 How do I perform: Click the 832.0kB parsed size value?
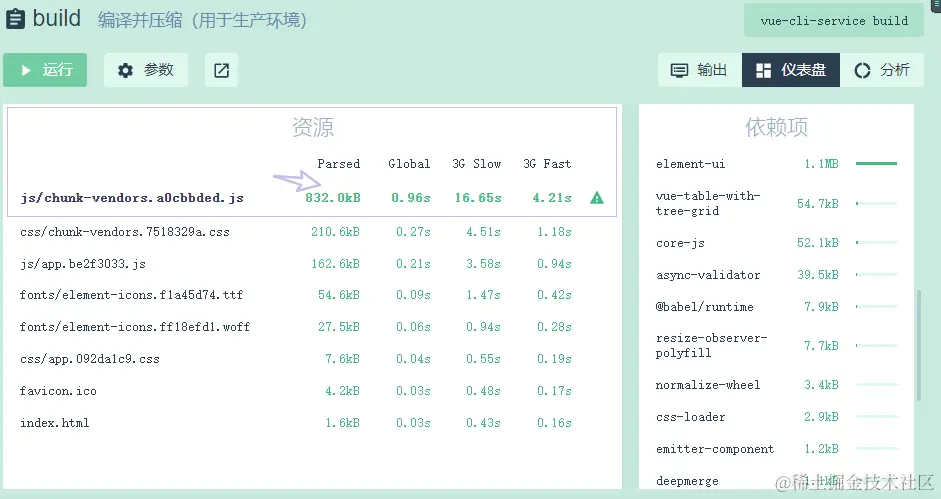[x=333, y=198]
